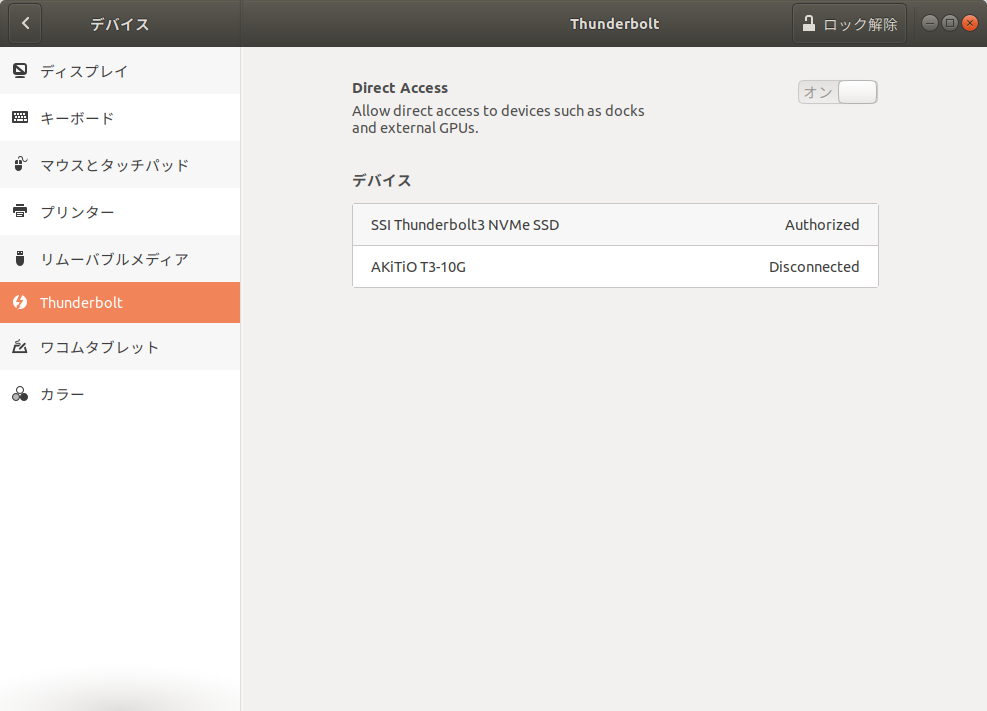The image size is (987, 711).
Task: Open the ディスプレイ settings panel
Action: click(x=120, y=70)
